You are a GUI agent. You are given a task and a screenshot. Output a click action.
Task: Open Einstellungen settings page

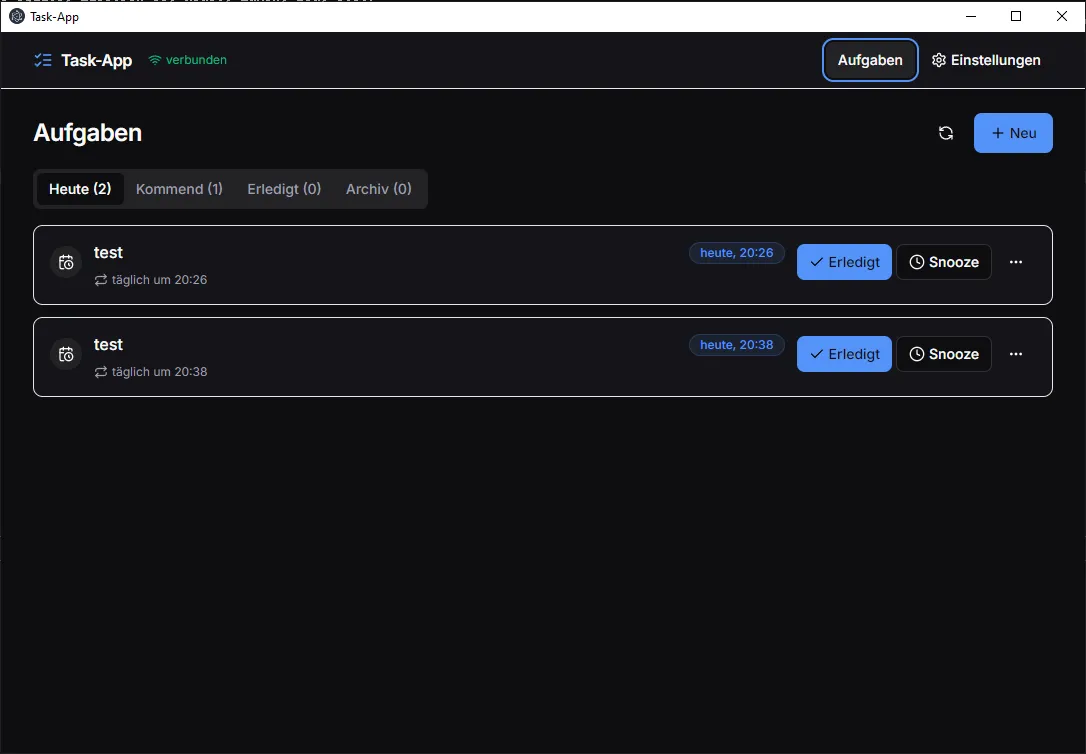click(986, 60)
